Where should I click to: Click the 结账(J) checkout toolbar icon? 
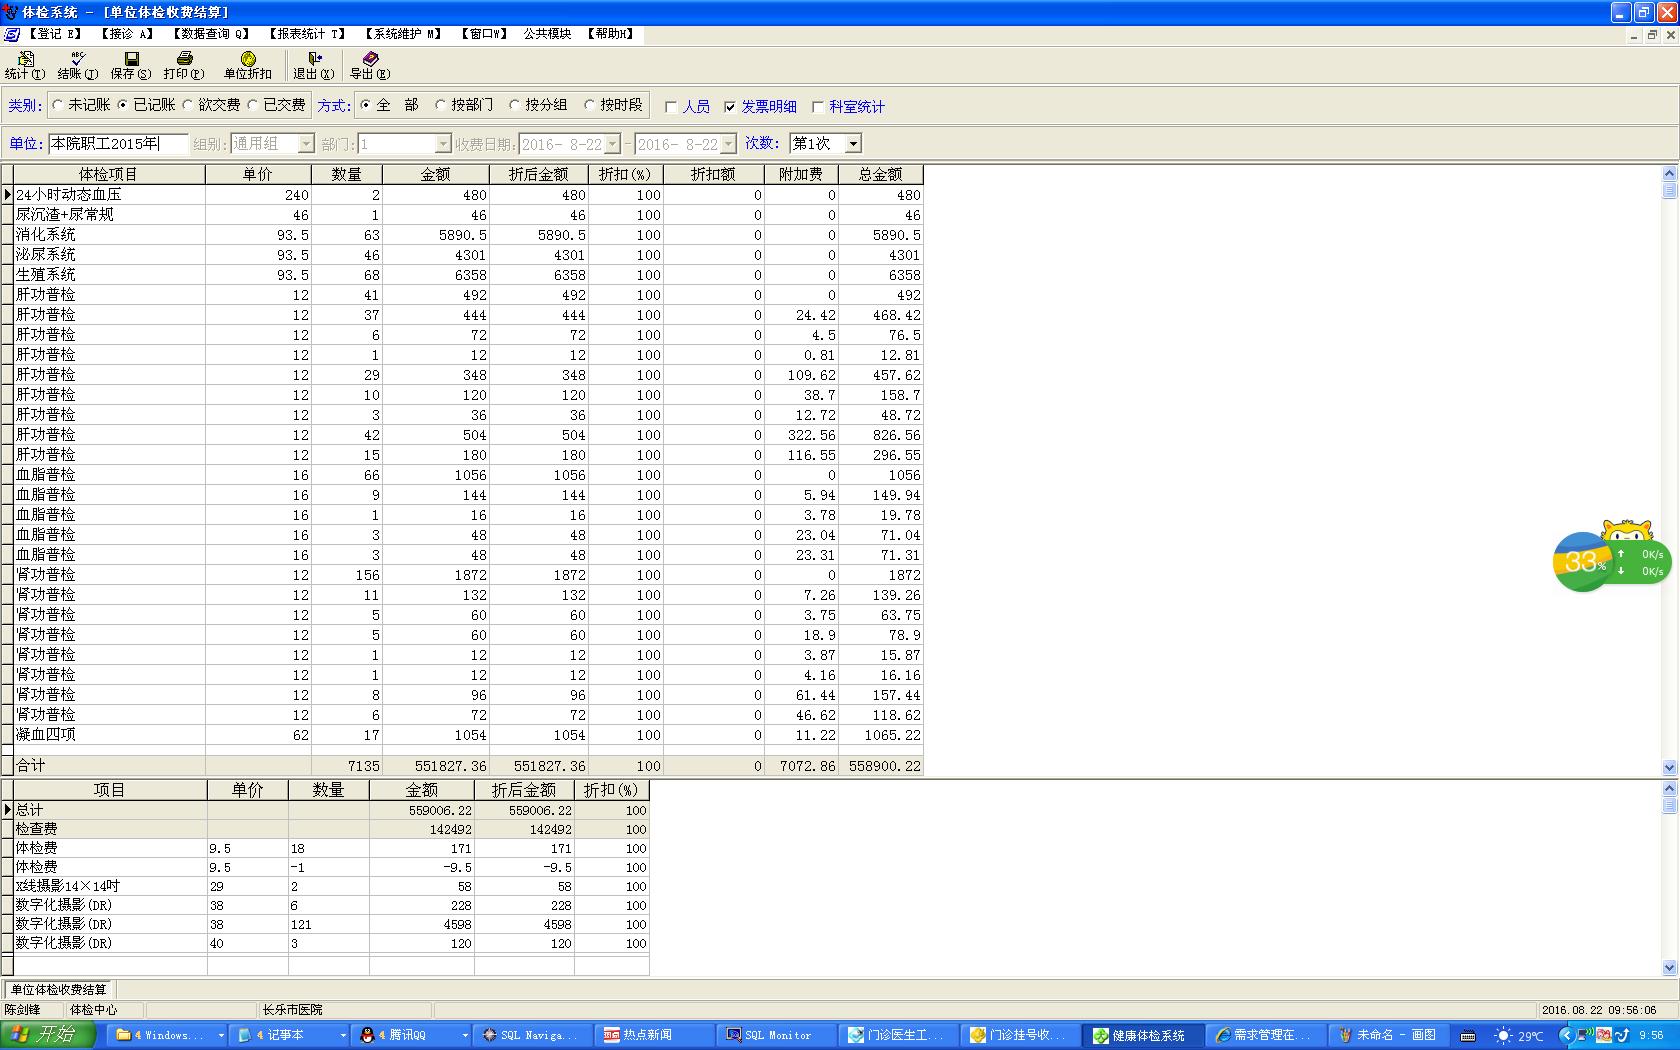[x=77, y=66]
